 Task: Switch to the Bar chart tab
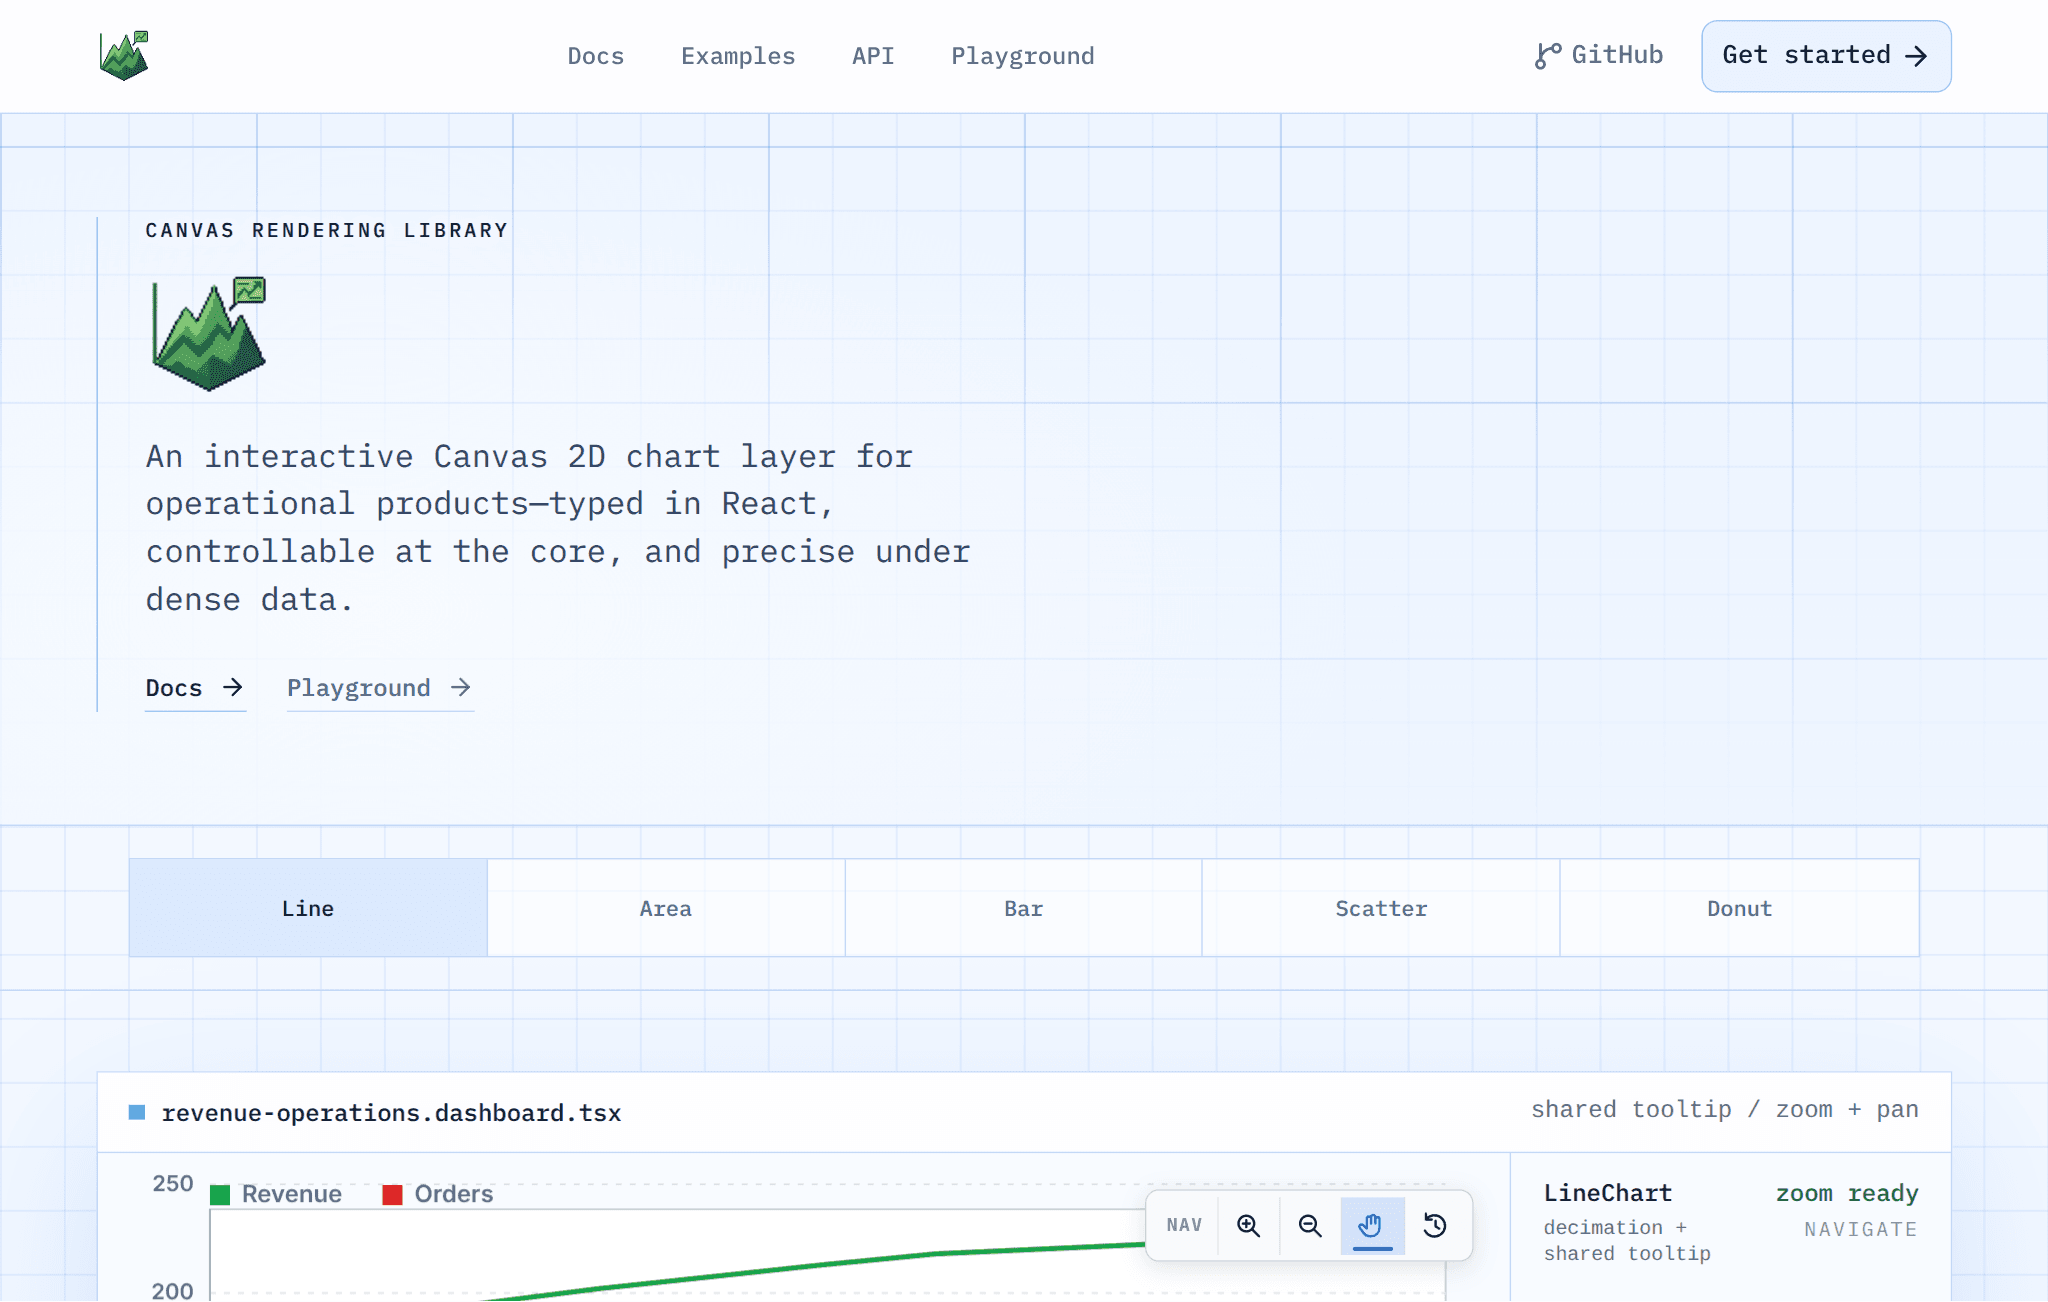click(1024, 908)
